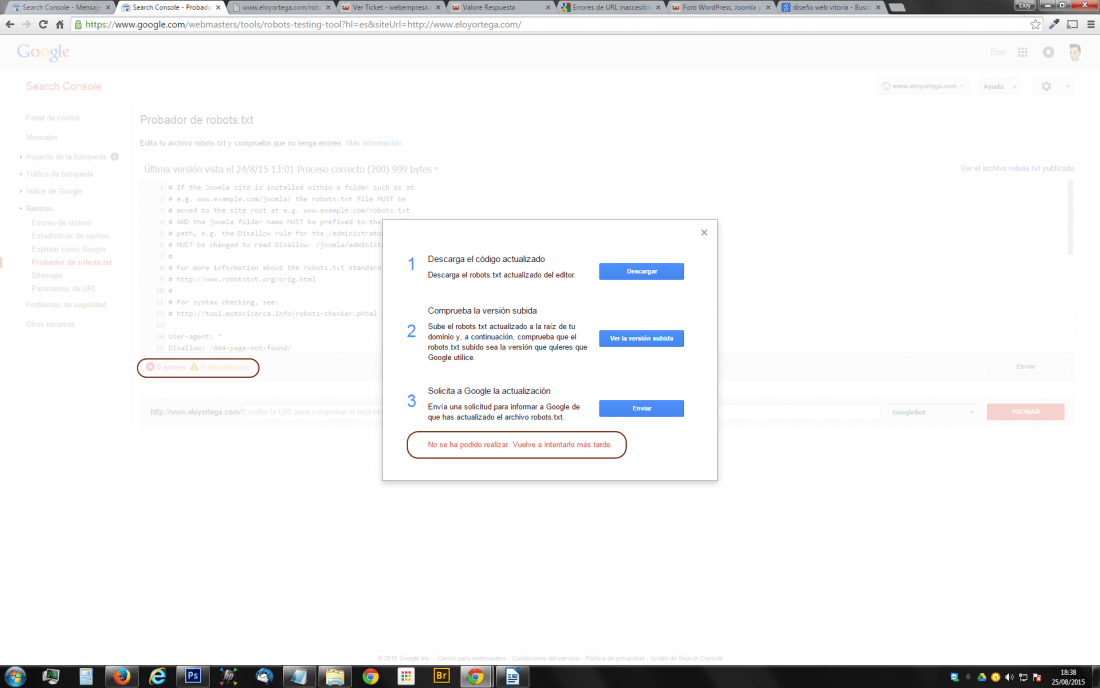This screenshot has width=1100, height=688.
Task: Open Adobe Bridge from the taskbar
Action: coord(441,677)
